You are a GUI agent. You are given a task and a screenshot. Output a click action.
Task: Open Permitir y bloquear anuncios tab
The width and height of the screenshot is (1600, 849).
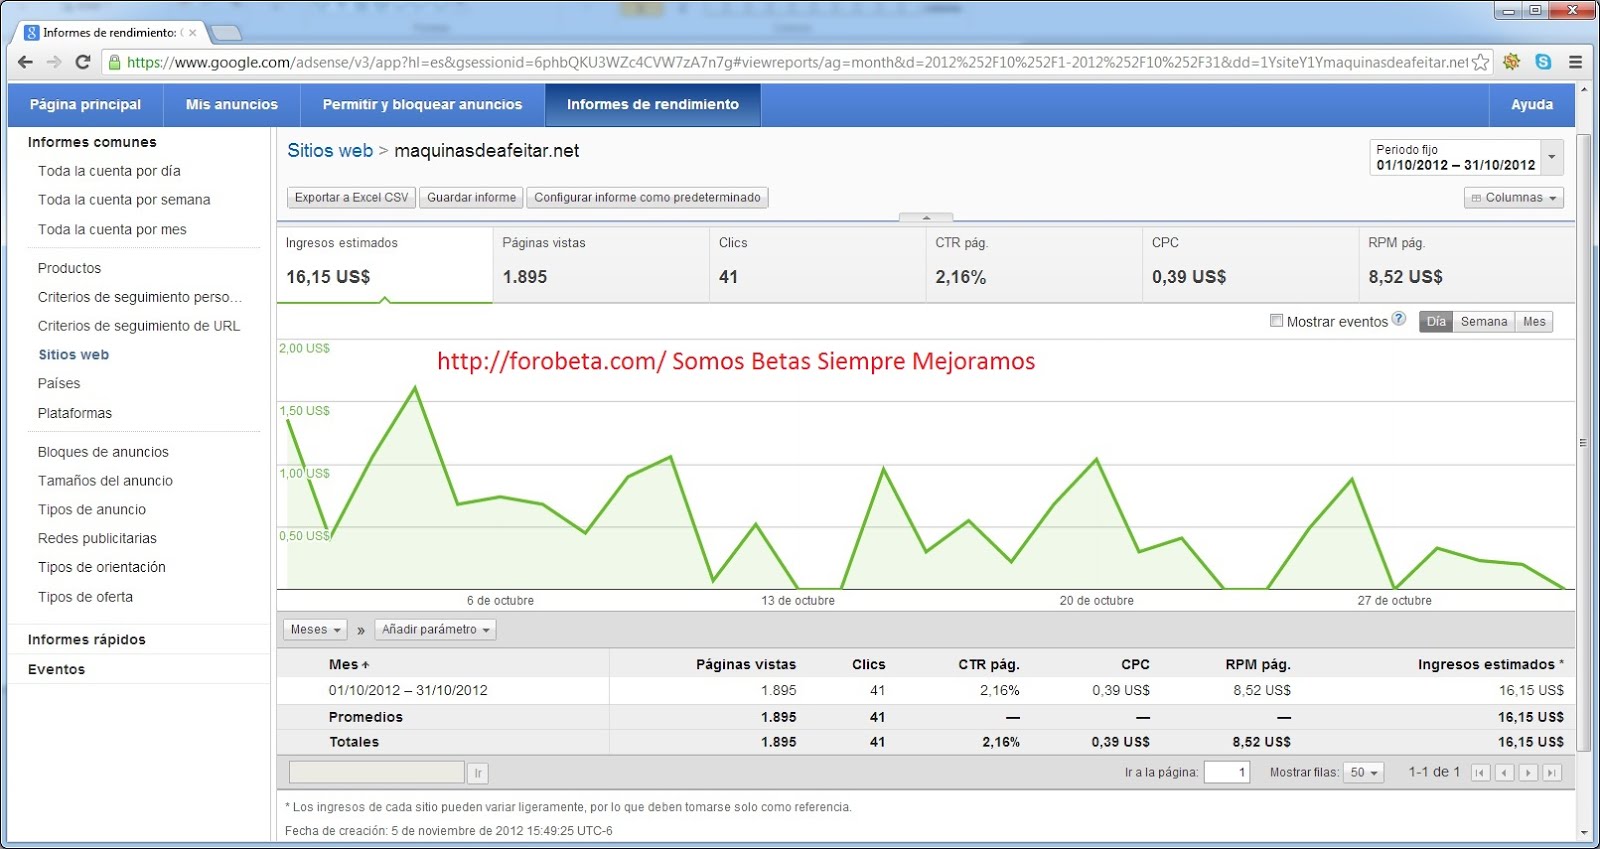tap(422, 104)
